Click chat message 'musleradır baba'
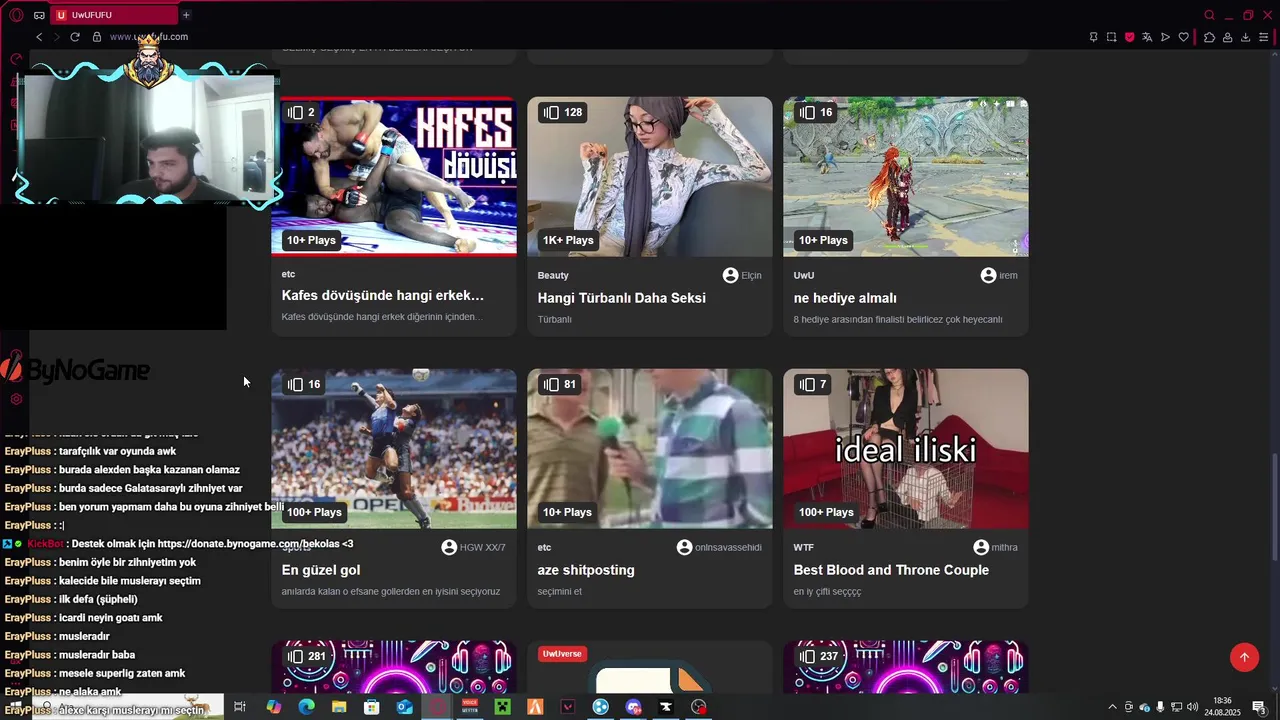 click(97, 655)
